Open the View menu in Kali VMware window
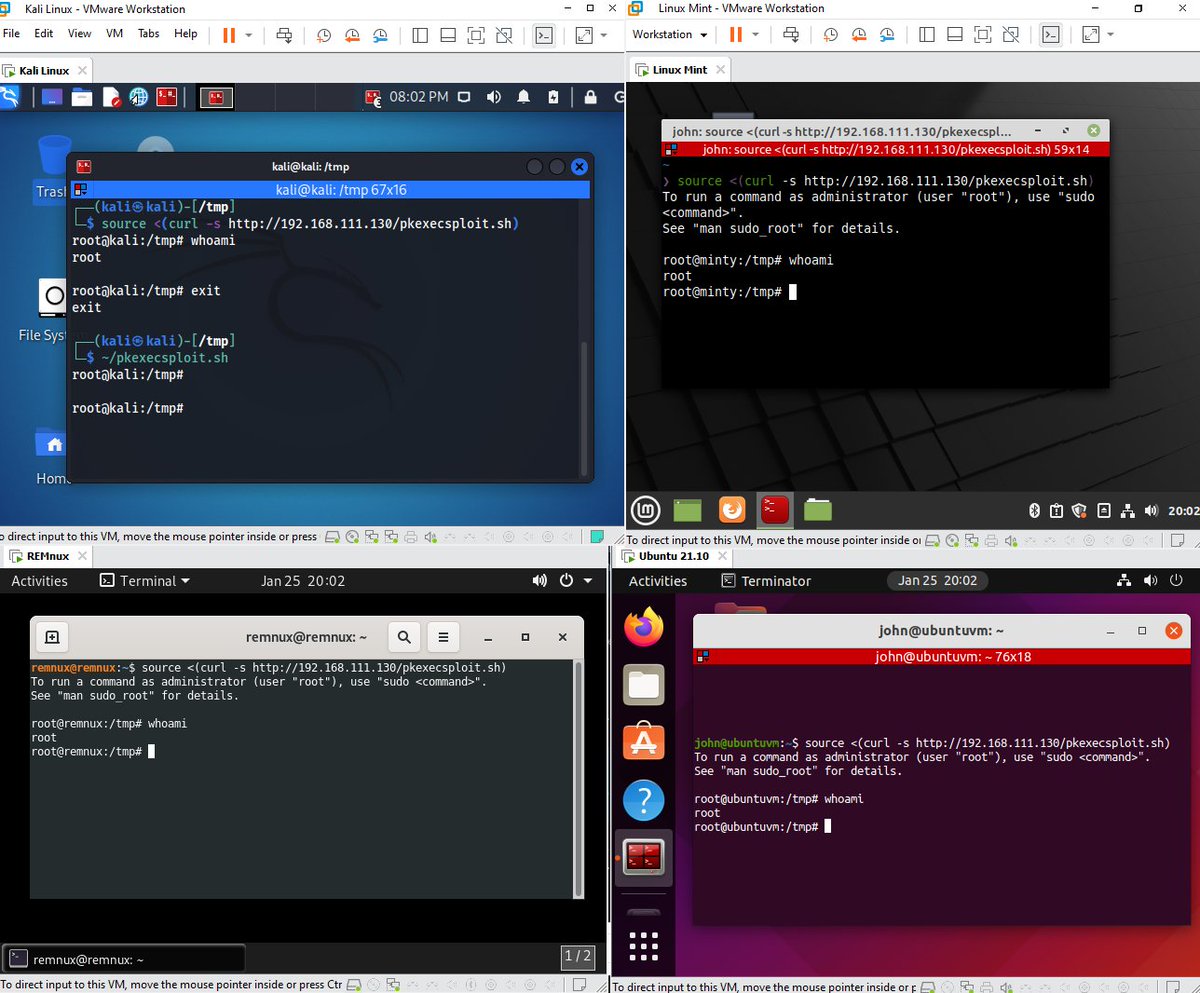This screenshot has height=993, width=1200. (x=80, y=33)
